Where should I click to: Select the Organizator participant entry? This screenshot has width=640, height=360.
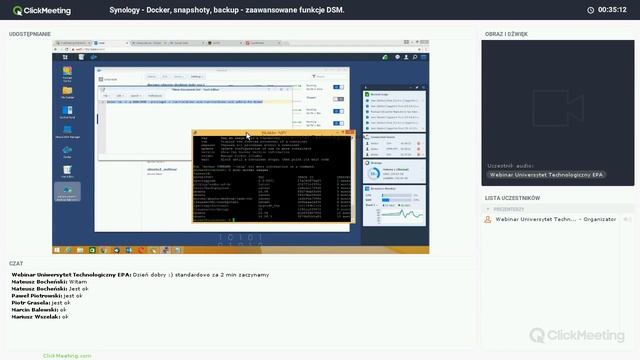point(556,220)
